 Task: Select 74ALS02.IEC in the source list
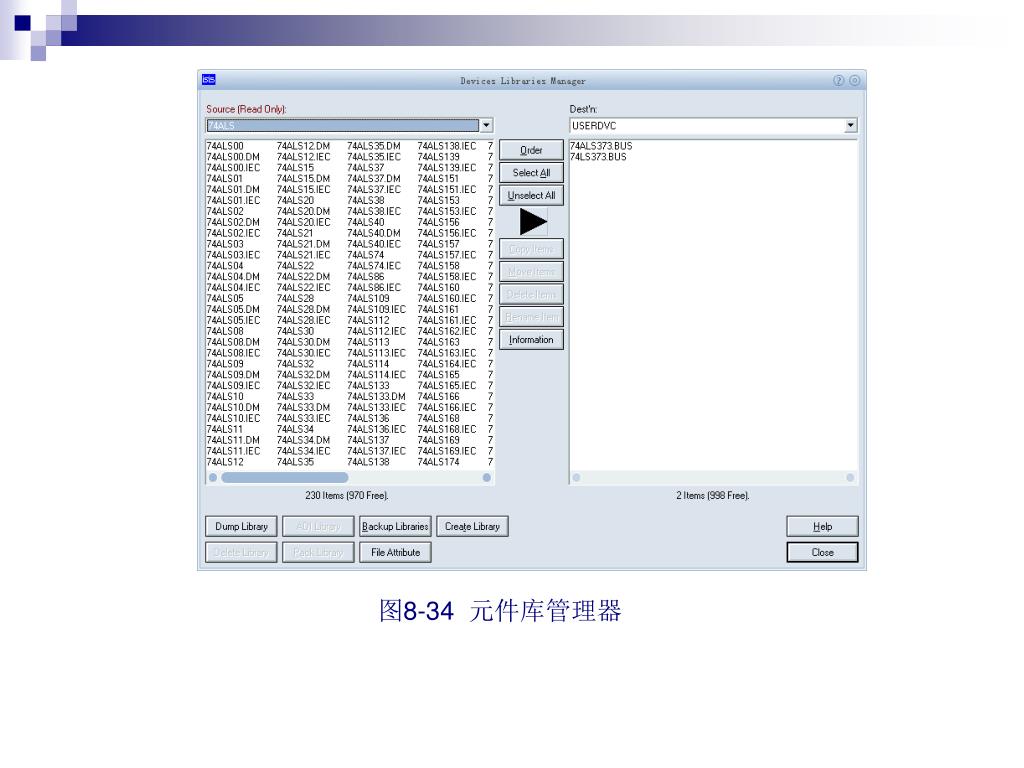[x=233, y=233]
